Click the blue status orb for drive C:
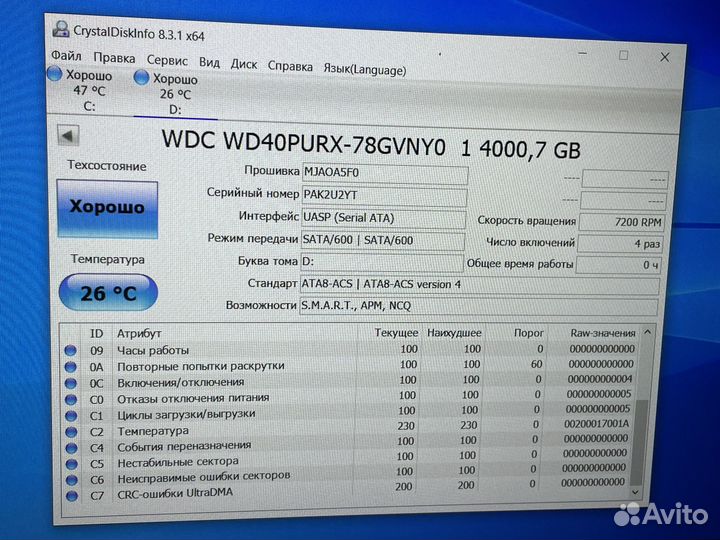Image resolution: width=720 pixels, height=540 pixels. (55, 73)
